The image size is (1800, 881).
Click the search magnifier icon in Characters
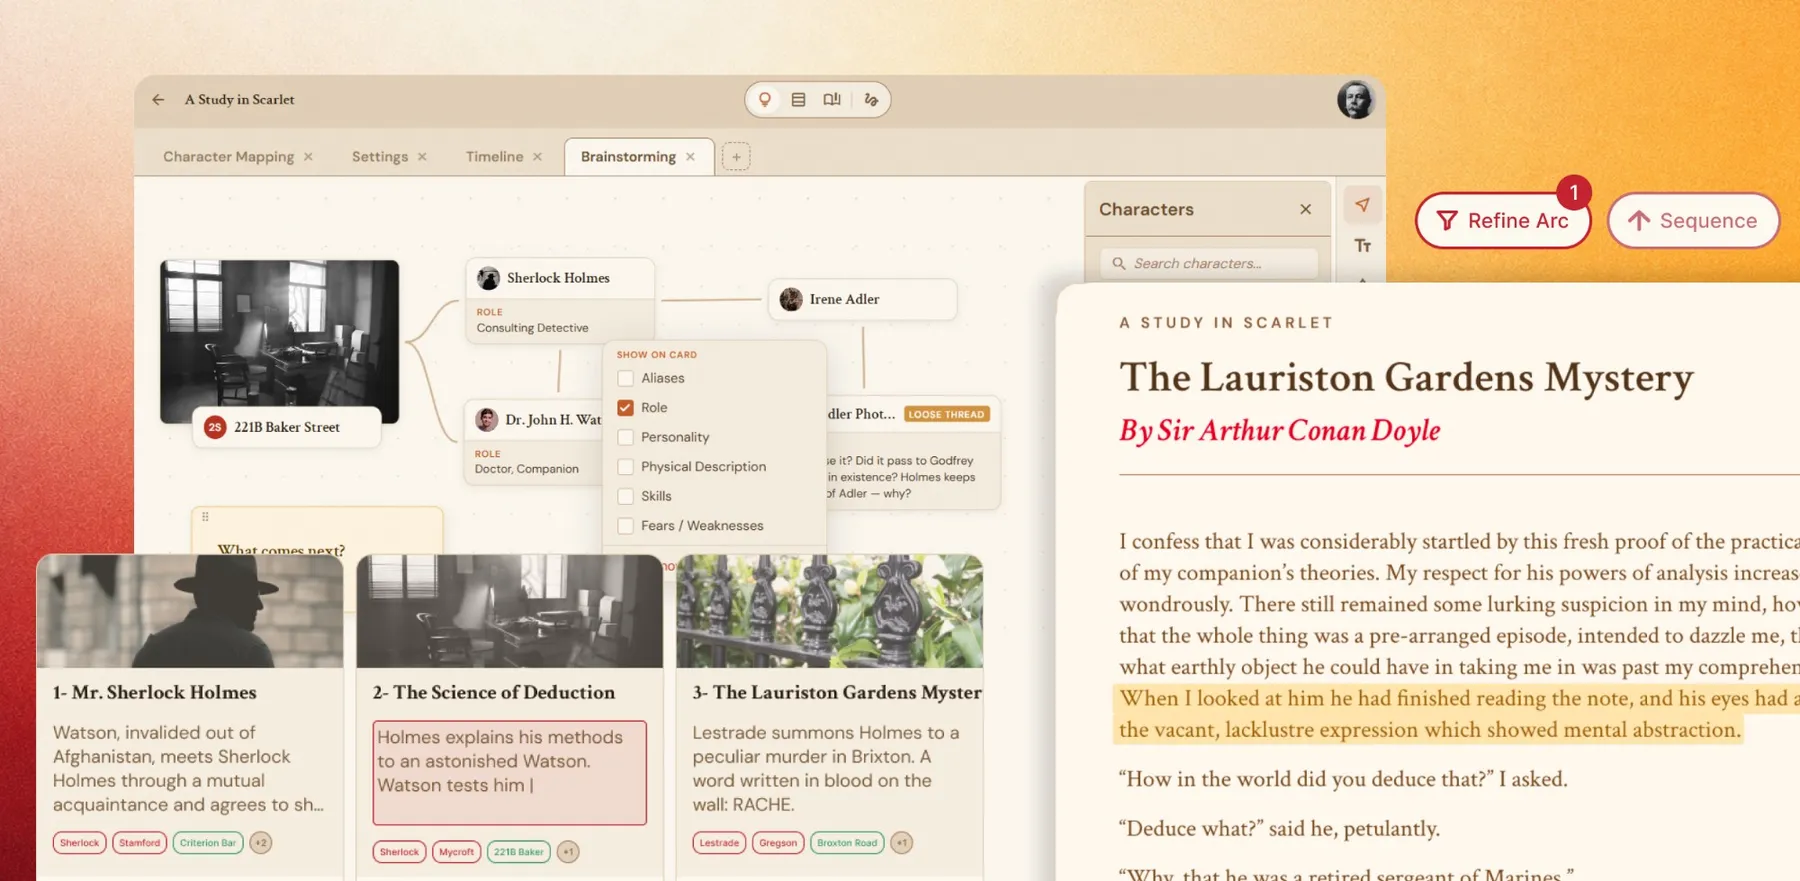click(1119, 264)
